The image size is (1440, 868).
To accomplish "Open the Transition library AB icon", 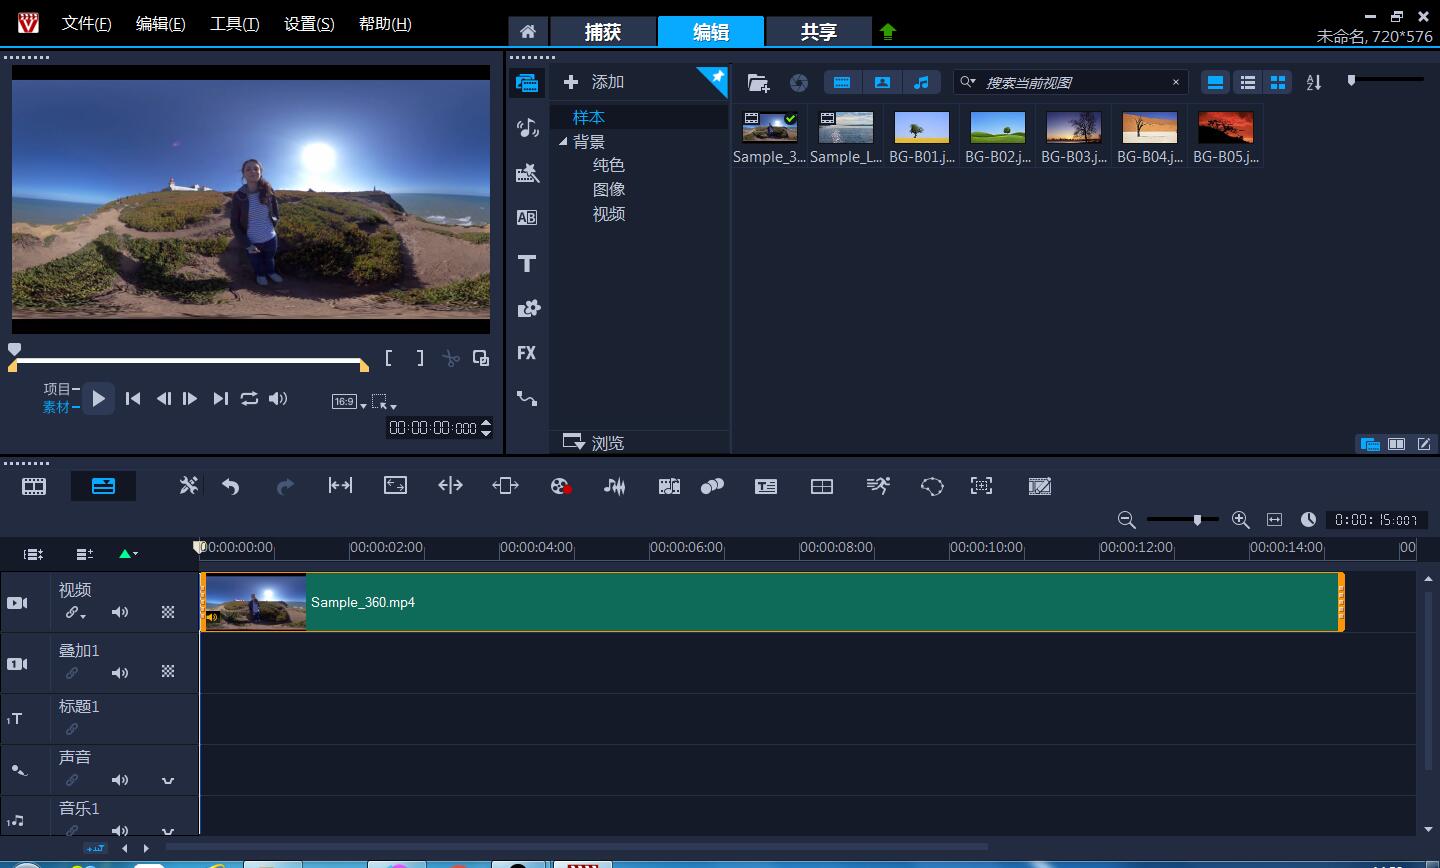I will (x=527, y=218).
